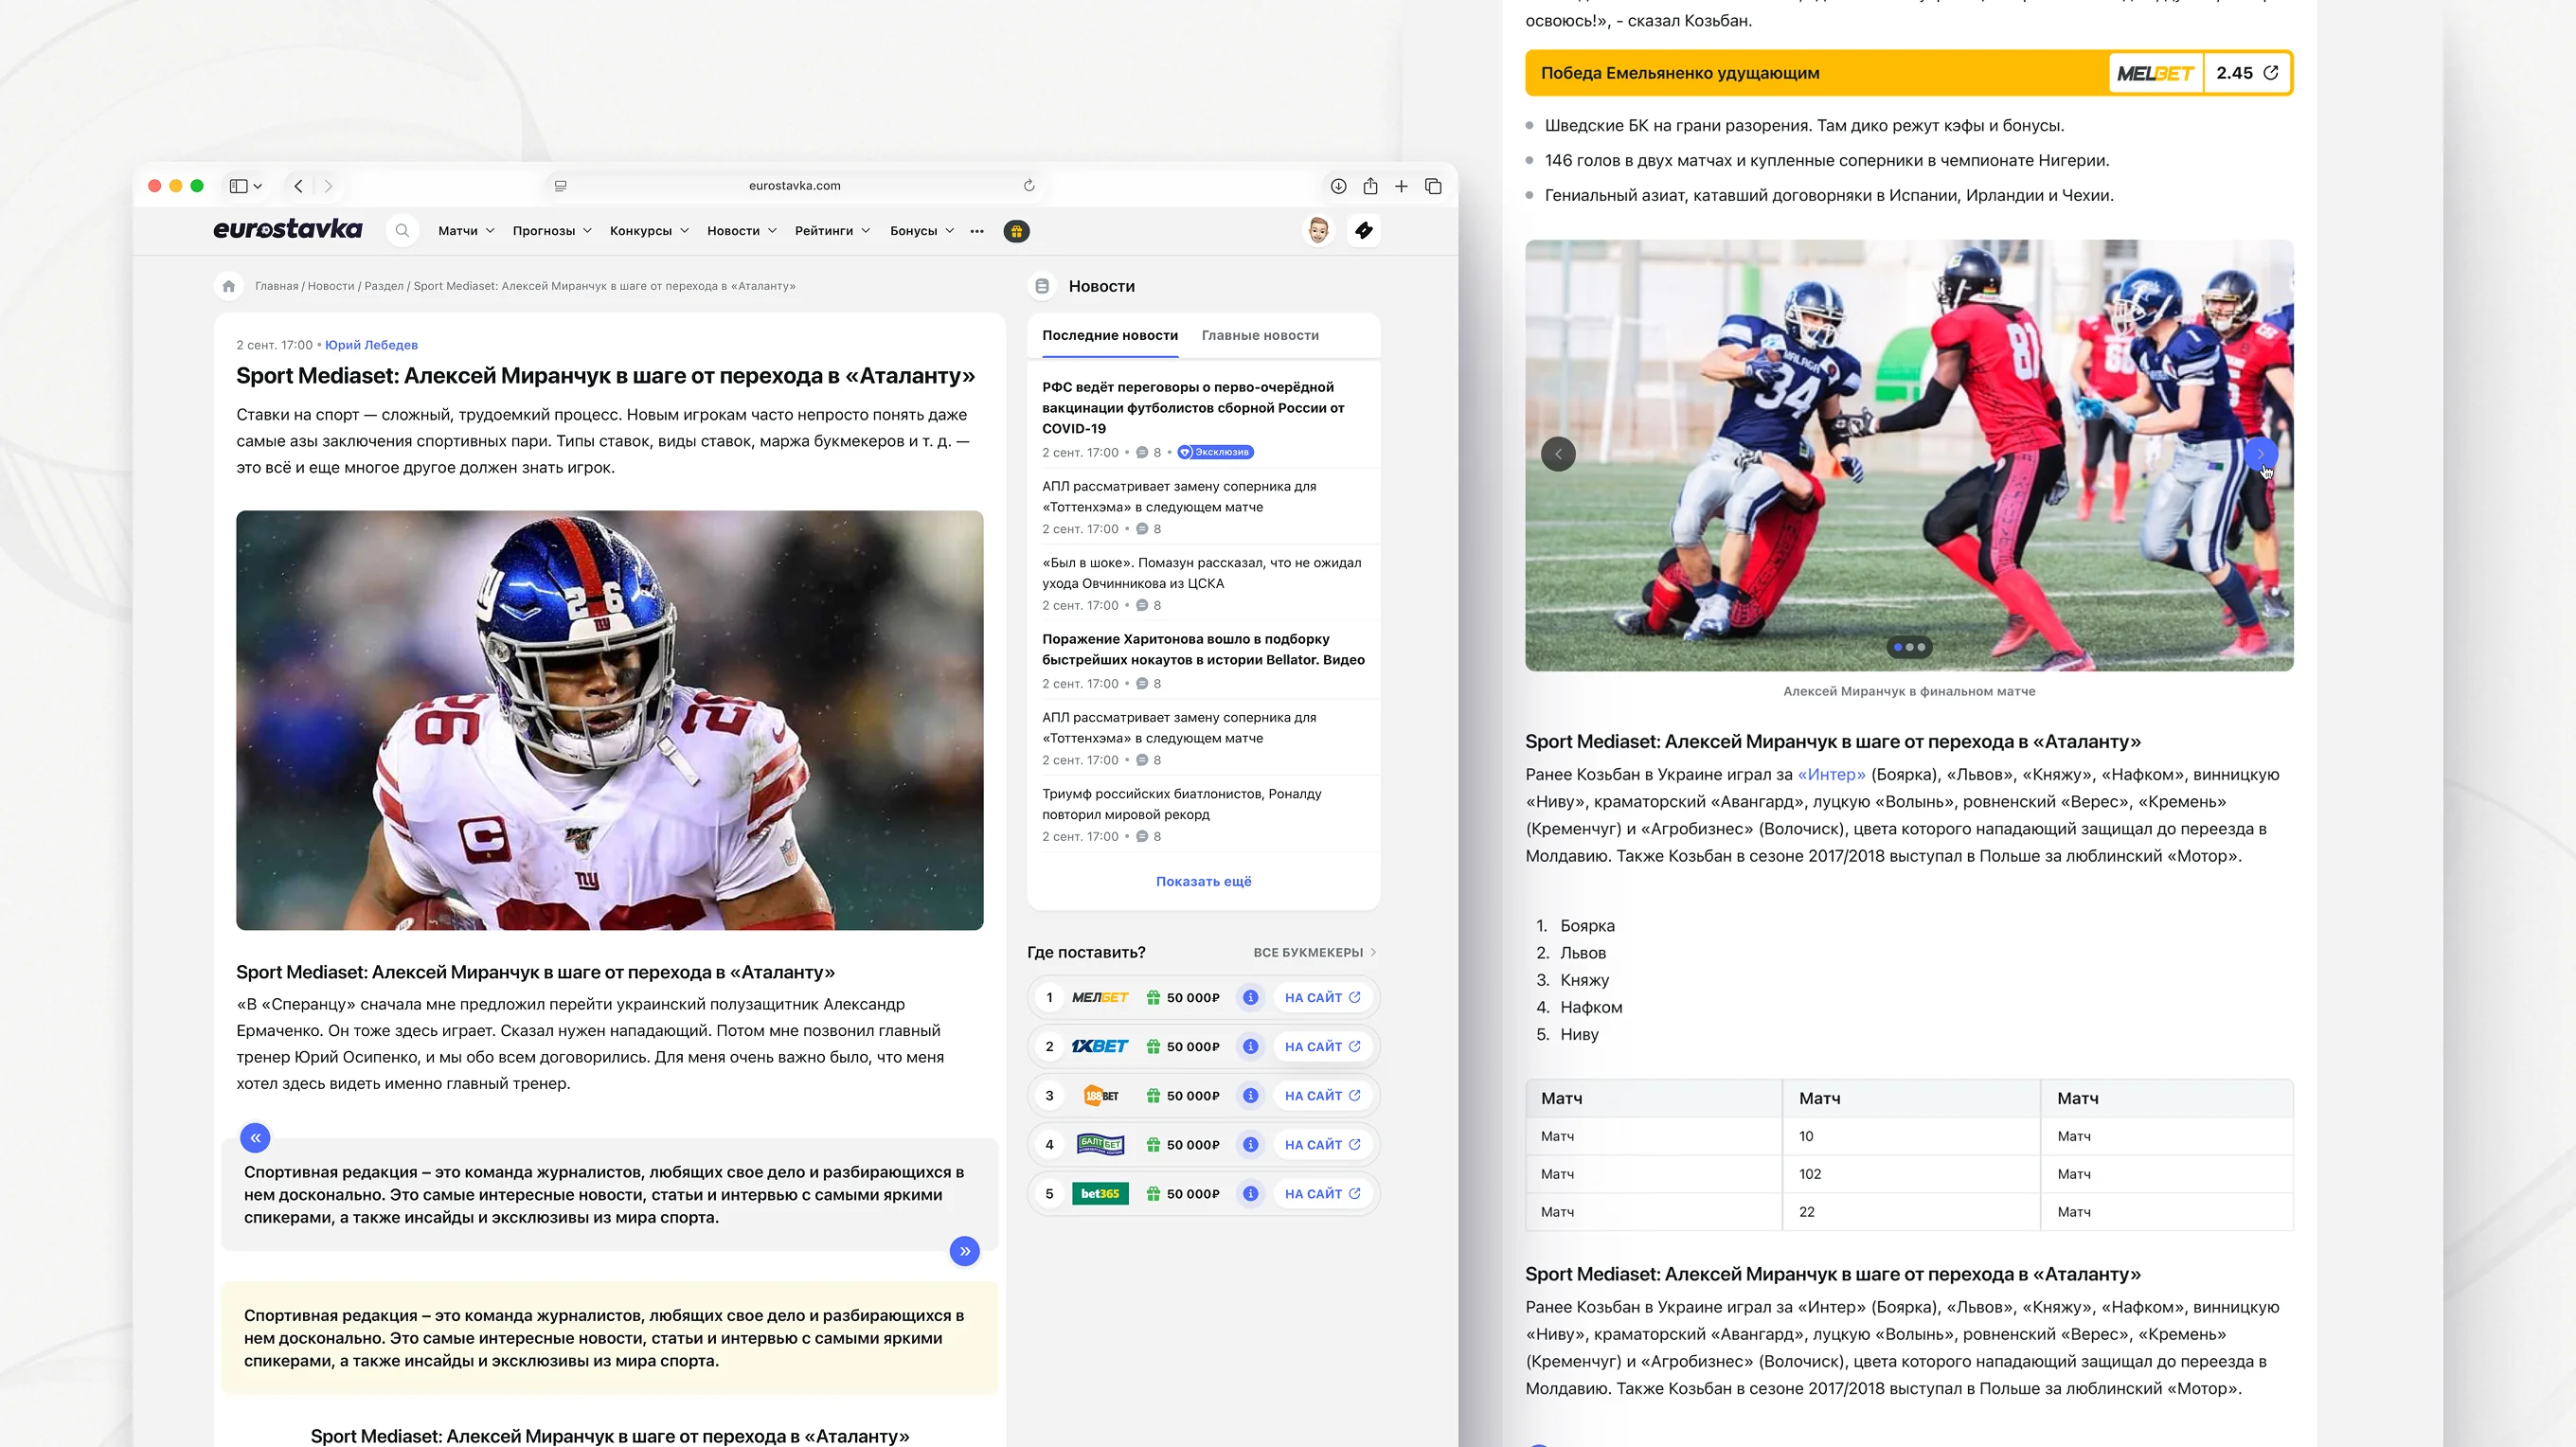Click the browser page reload icon
The width and height of the screenshot is (2576, 1447).
[x=1029, y=186]
